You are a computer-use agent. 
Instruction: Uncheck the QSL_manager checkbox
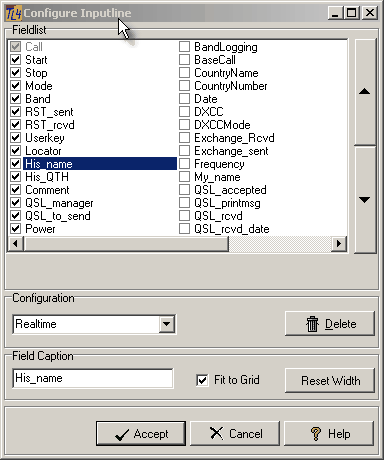(16, 203)
